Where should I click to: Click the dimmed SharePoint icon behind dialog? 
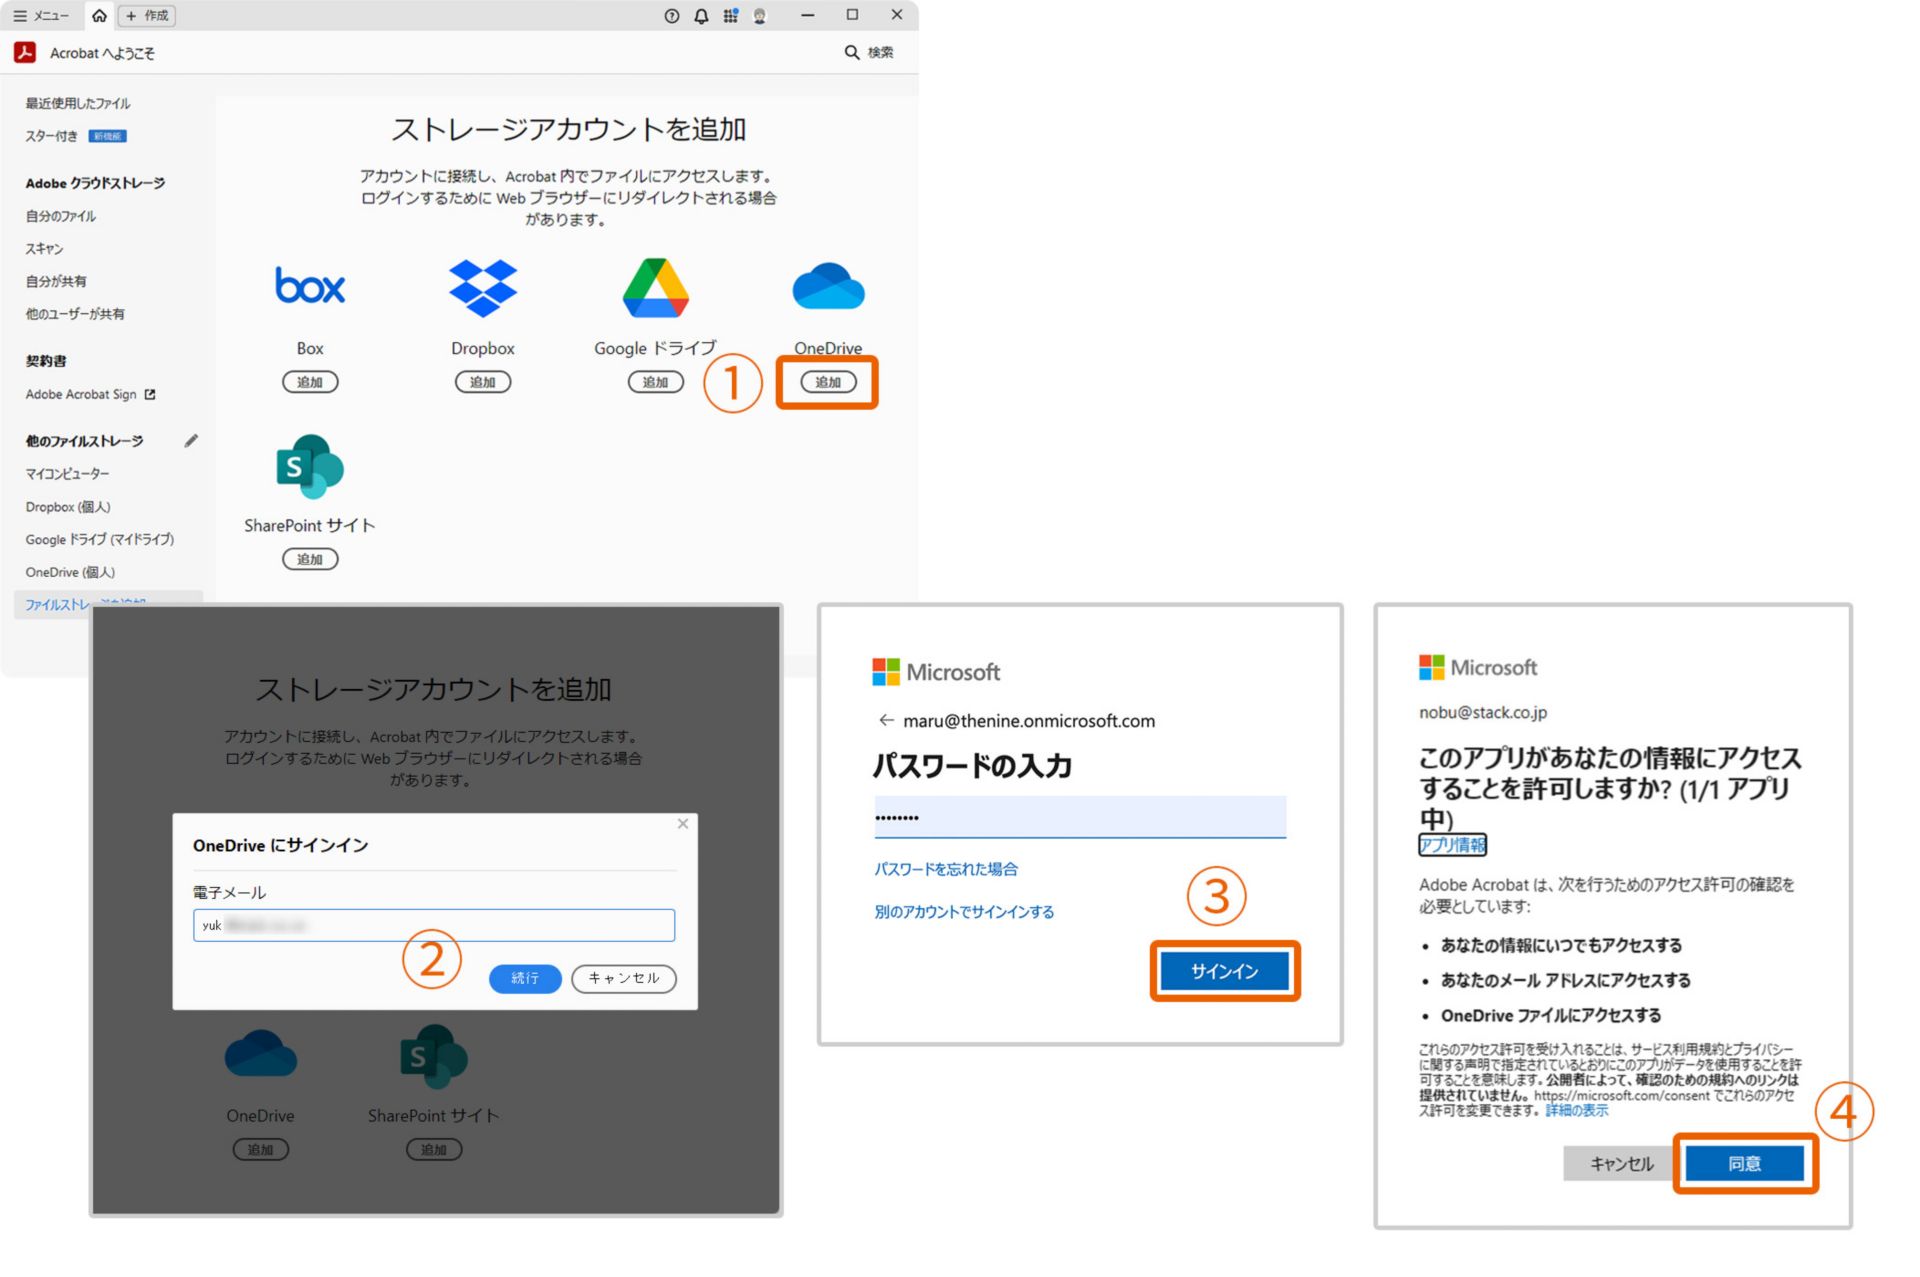coord(434,1056)
